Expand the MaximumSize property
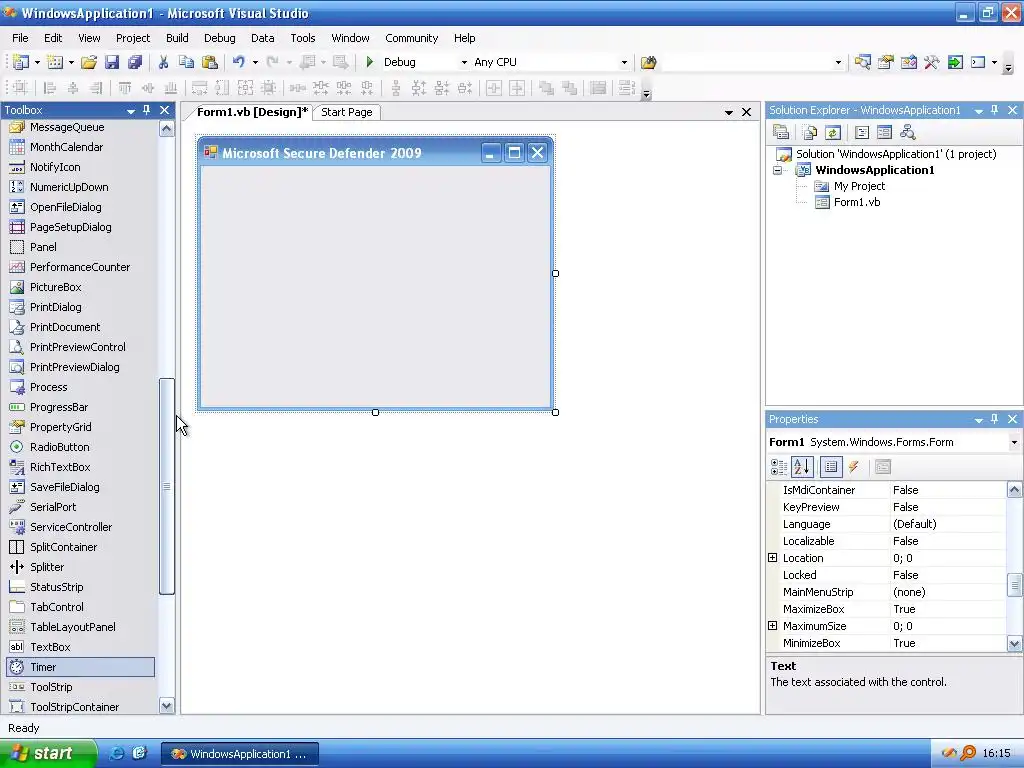Viewport: 1024px width, 768px height. (x=773, y=626)
